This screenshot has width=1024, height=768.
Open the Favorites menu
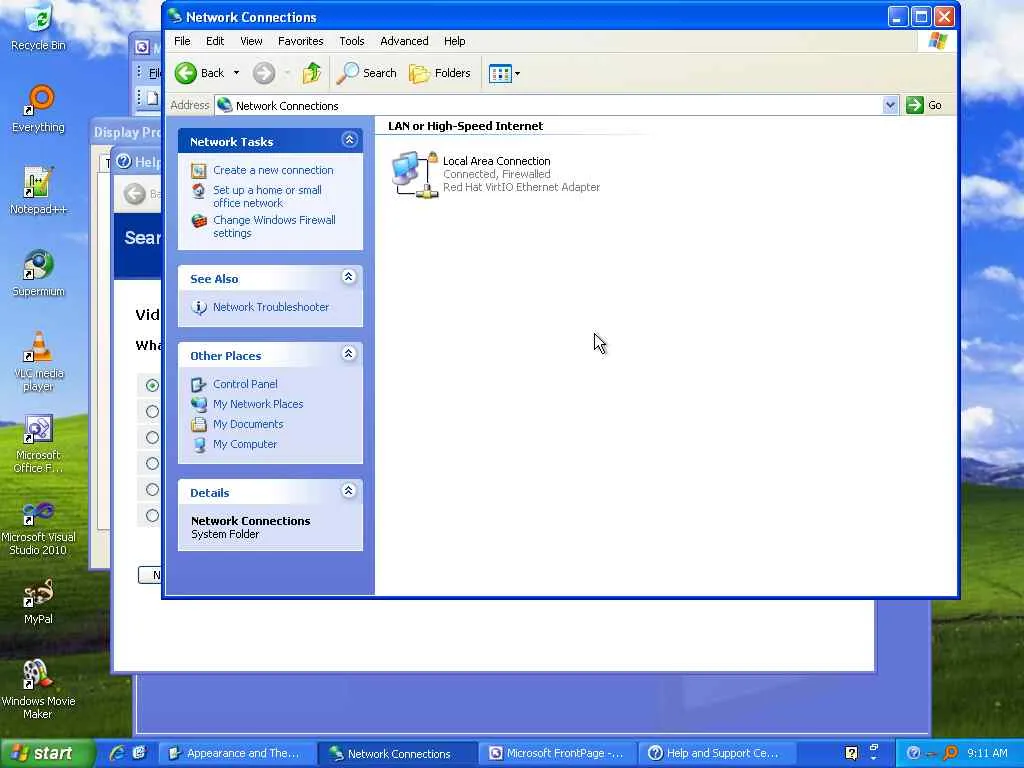[300, 41]
